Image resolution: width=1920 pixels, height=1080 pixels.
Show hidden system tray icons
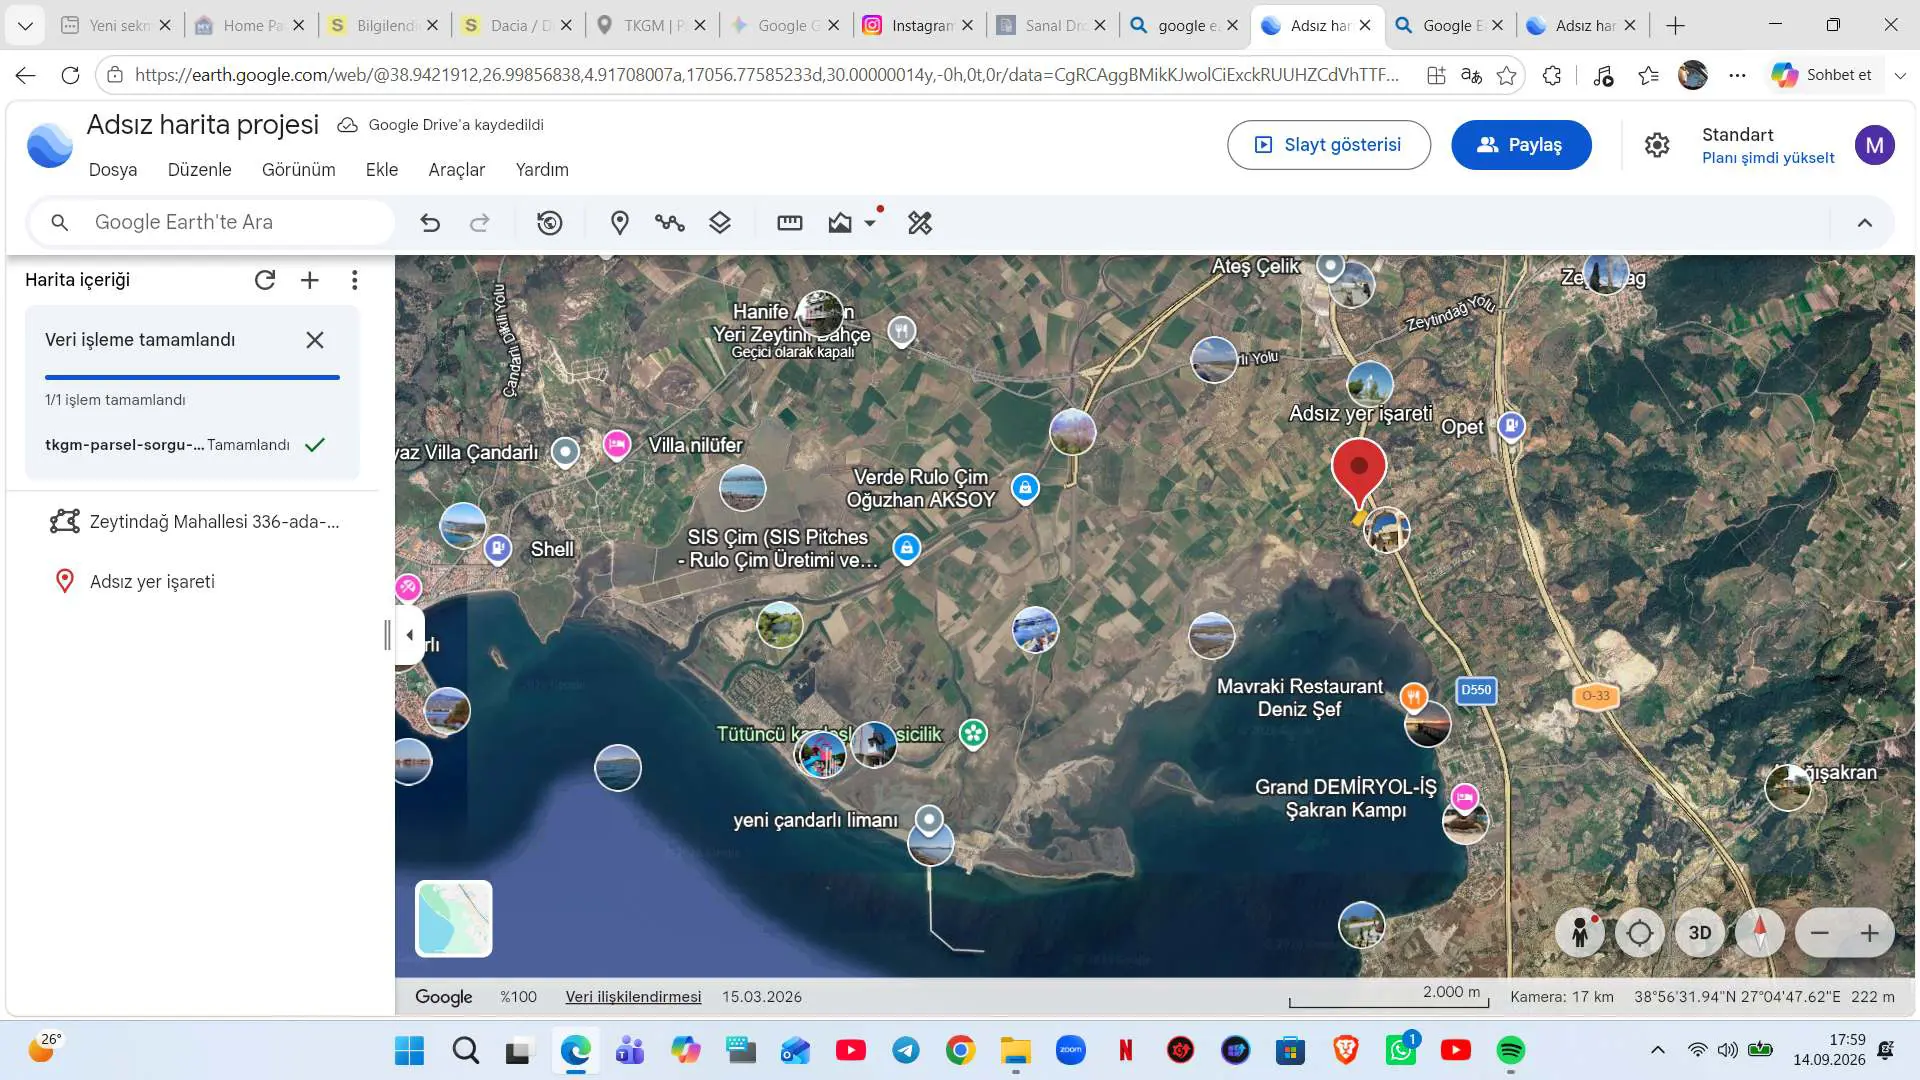pyautogui.click(x=1657, y=1050)
